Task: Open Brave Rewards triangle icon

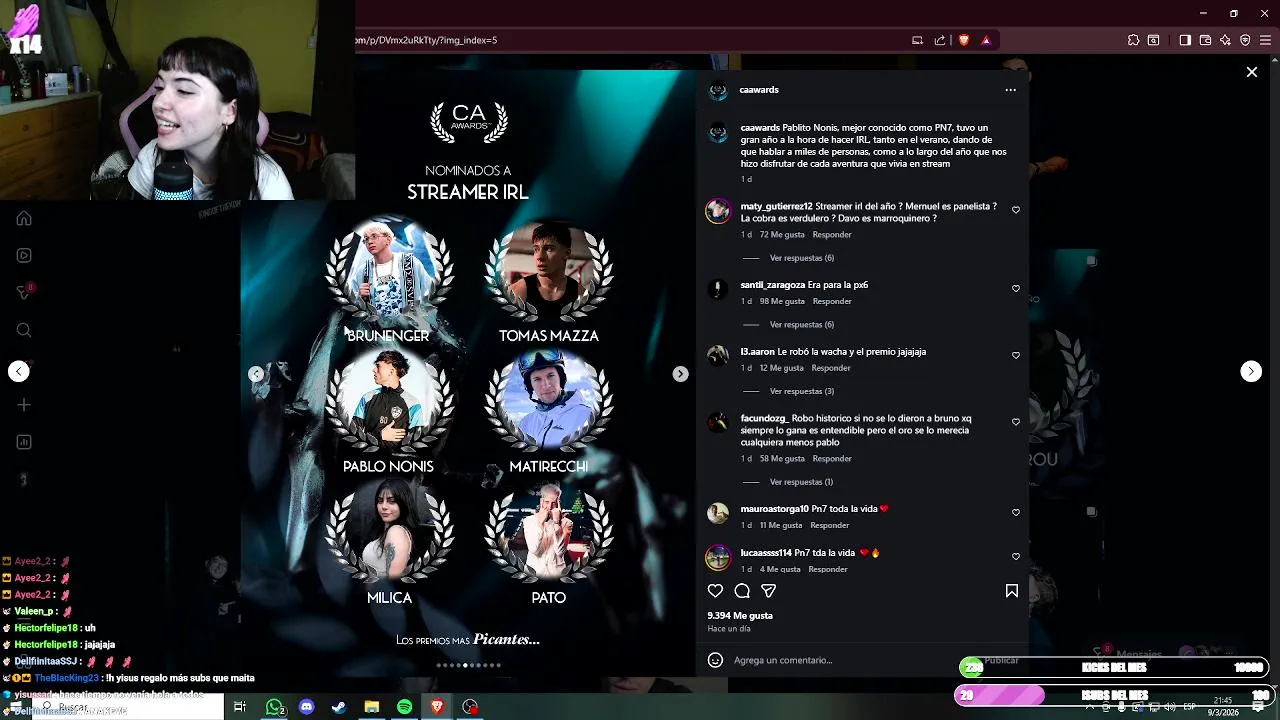Action: (x=986, y=40)
